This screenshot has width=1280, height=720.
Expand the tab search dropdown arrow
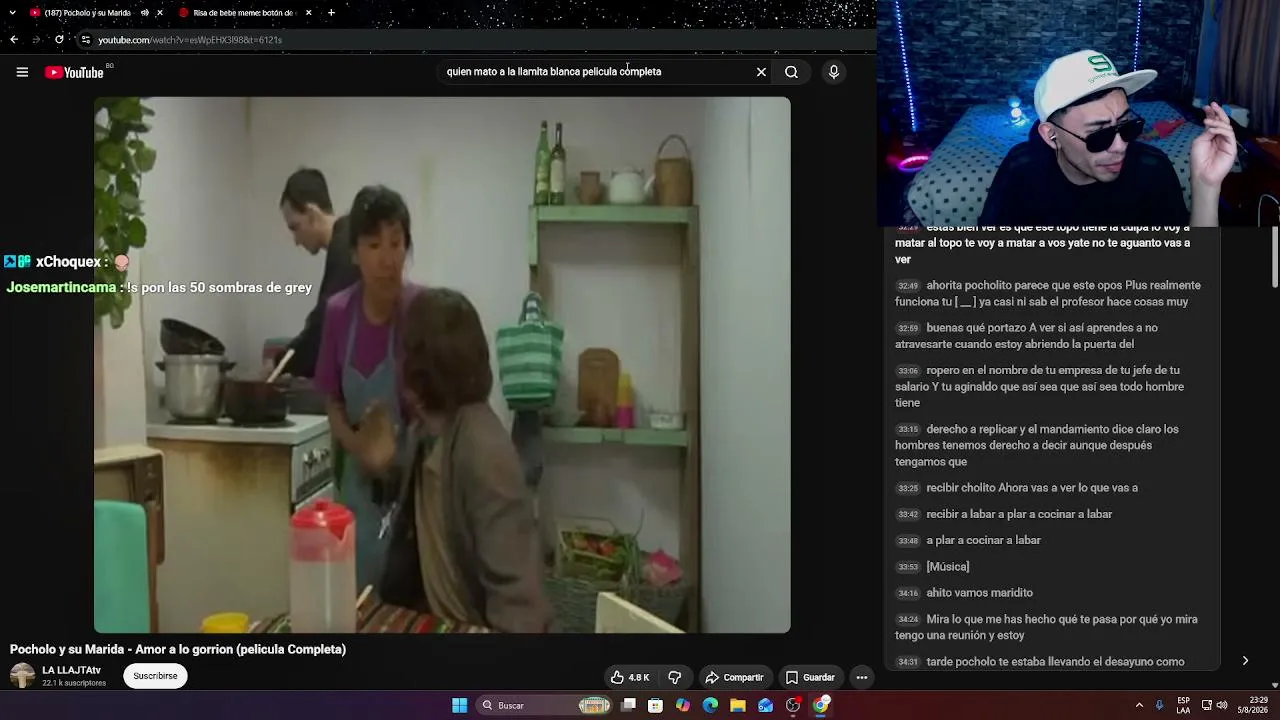12,13
